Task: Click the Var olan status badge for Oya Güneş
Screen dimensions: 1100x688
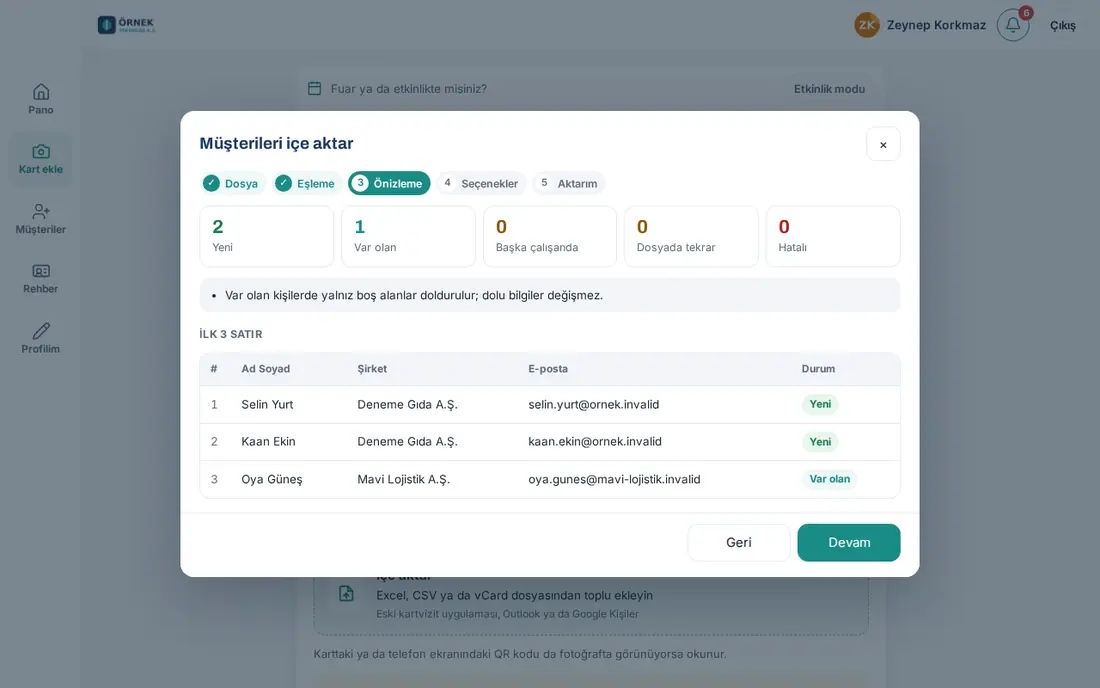Action: point(829,479)
